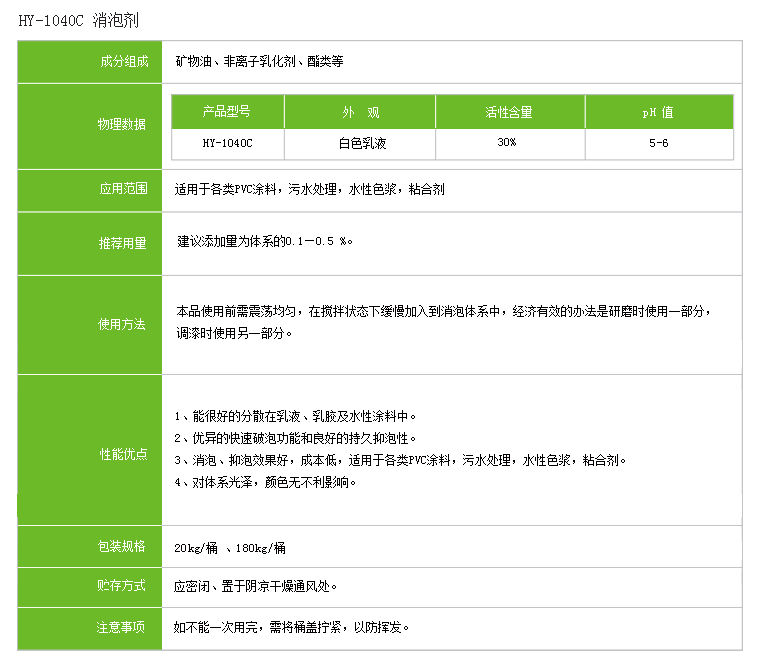Select the 使用方法 row label
Image resolution: width=760 pixels, height=669 pixels.
(121, 325)
